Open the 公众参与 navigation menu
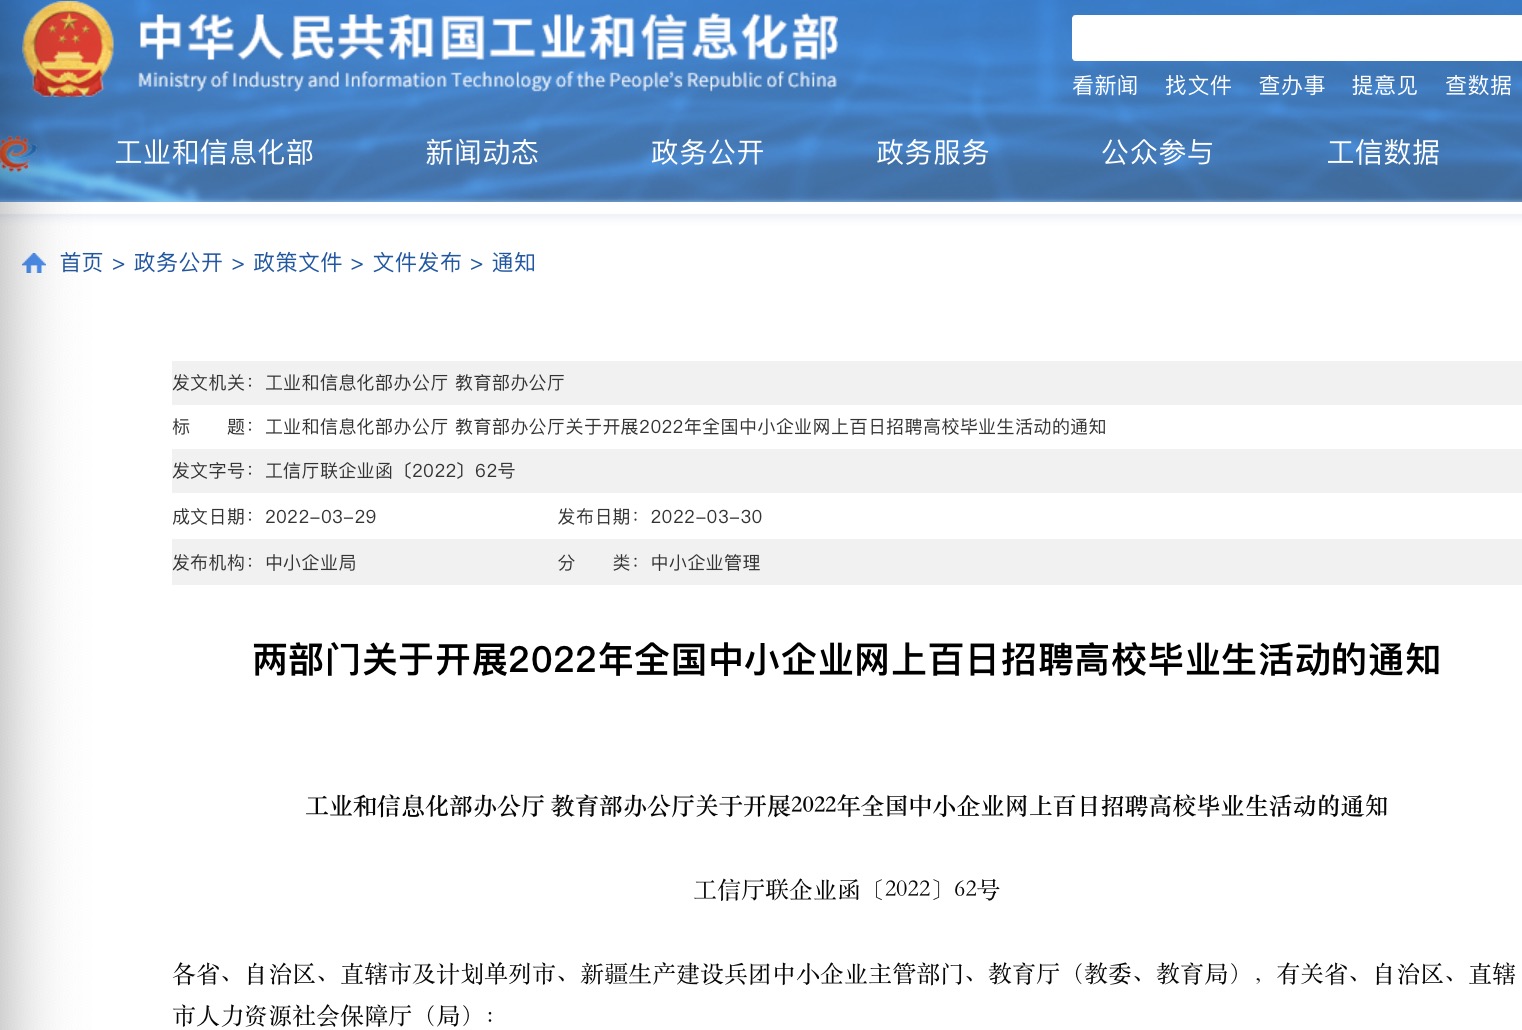This screenshot has height=1030, width=1522. pyautogui.click(x=1157, y=152)
